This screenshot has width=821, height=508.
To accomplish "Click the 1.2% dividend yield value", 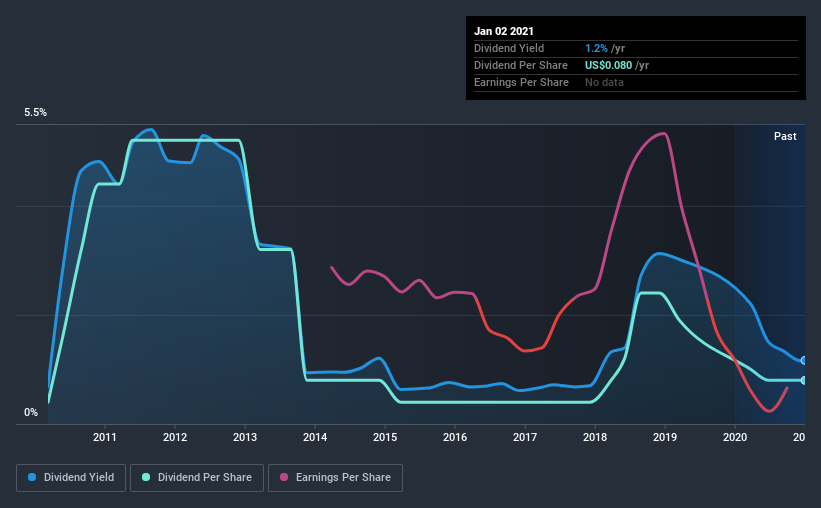I will [596, 48].
